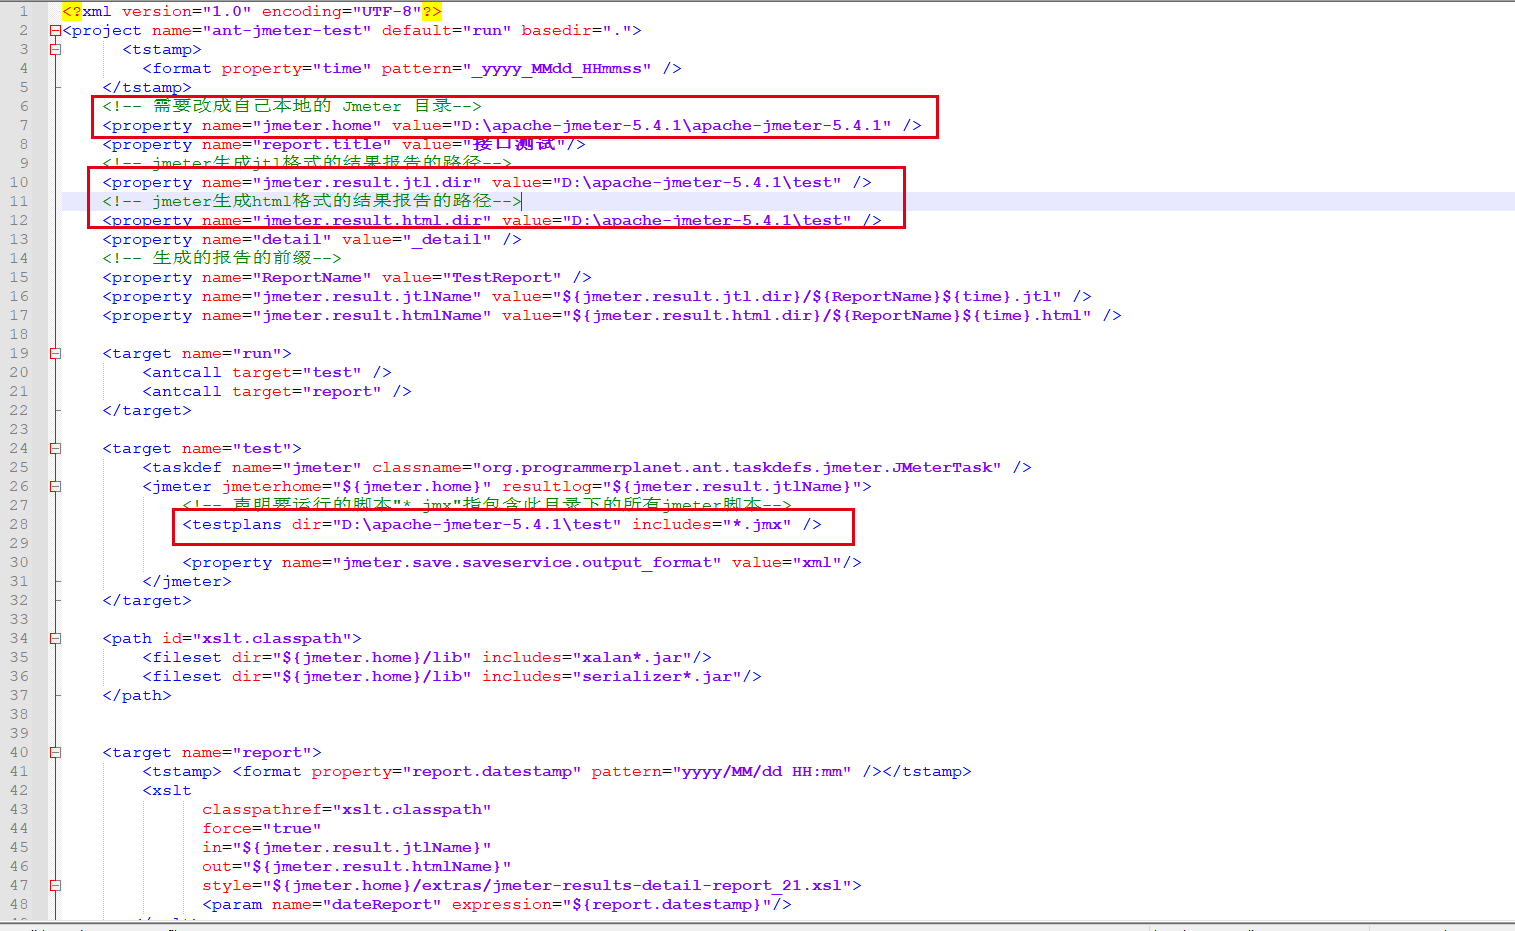Click the closing </jmeter> tag

click(186, 581)
